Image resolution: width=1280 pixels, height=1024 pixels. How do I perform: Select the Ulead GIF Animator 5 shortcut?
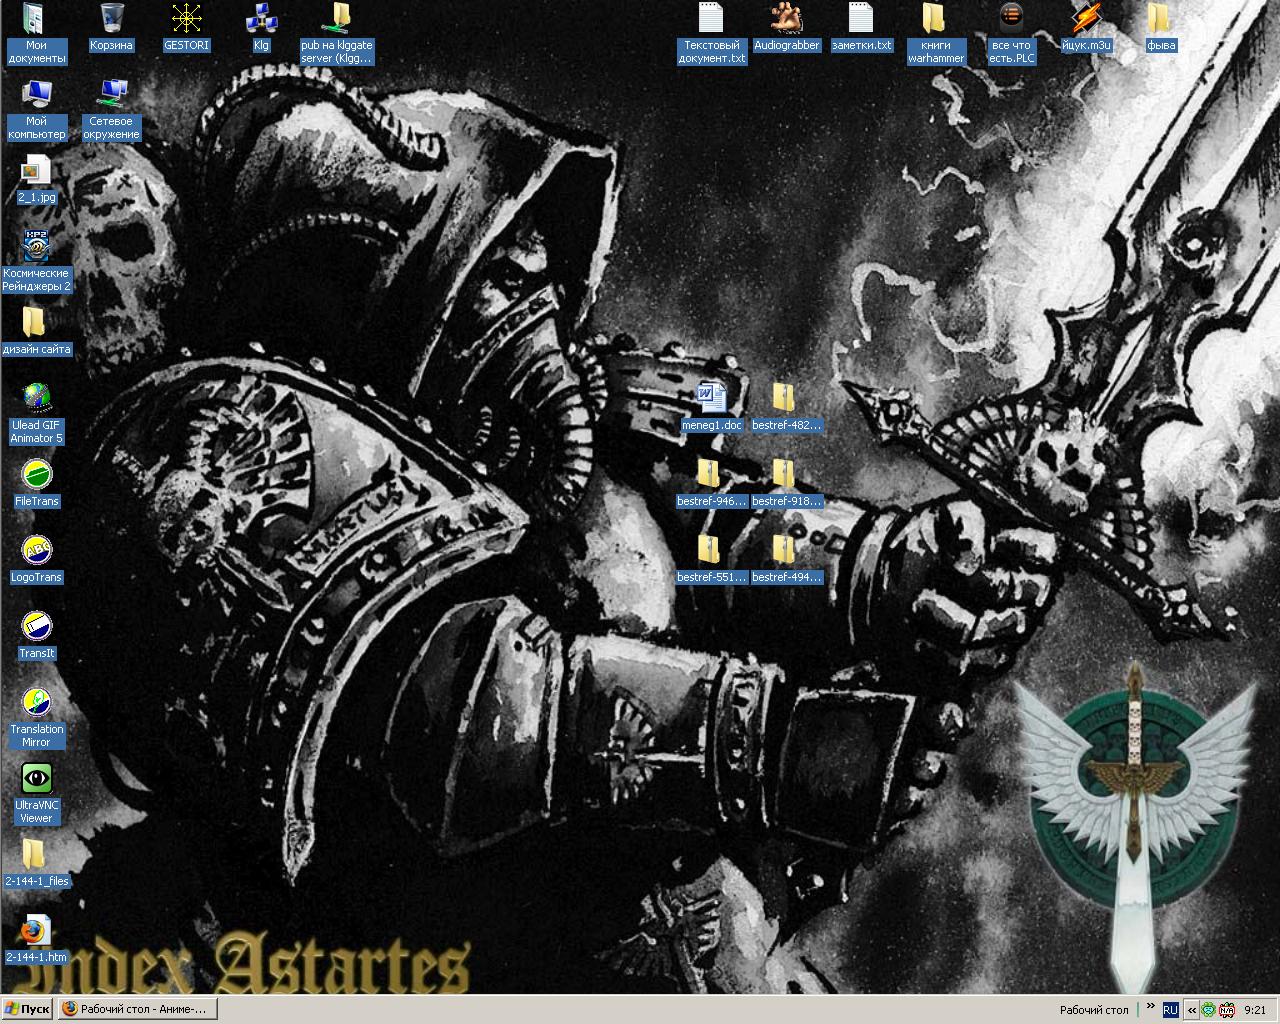[x=36, y=414]
